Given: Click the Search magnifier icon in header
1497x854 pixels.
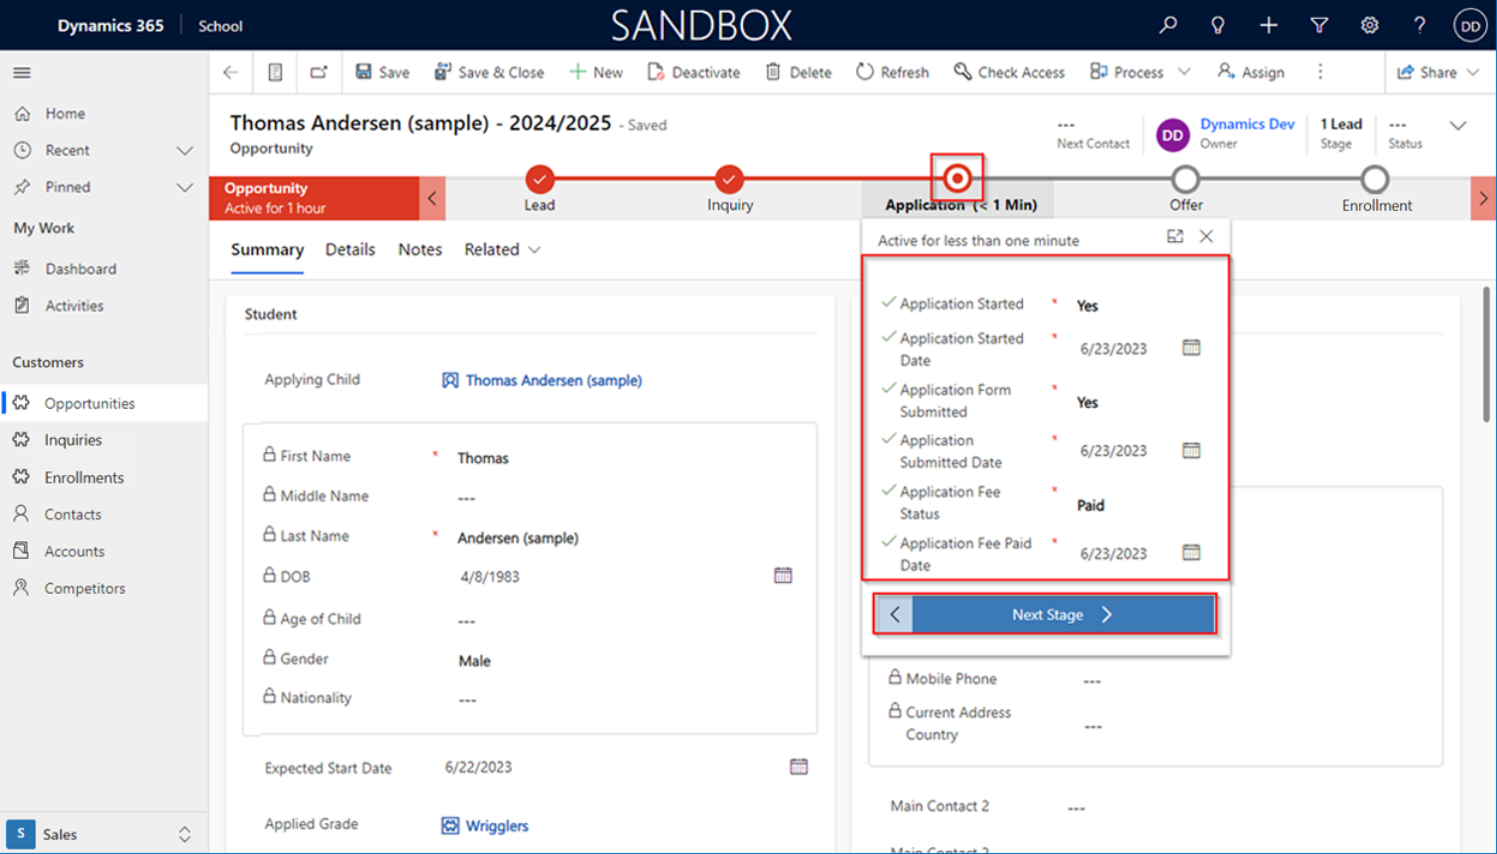Looking at the screenshot, I should click(x=1167, y=25).
